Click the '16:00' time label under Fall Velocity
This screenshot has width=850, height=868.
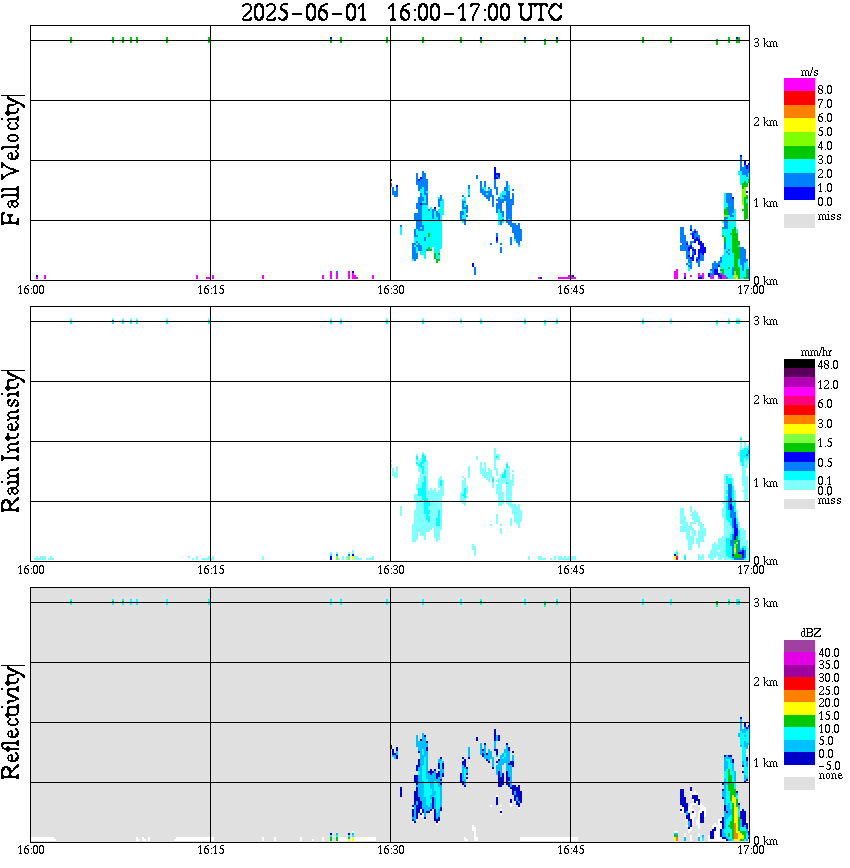pyautogui.click(x=31, y=290)
